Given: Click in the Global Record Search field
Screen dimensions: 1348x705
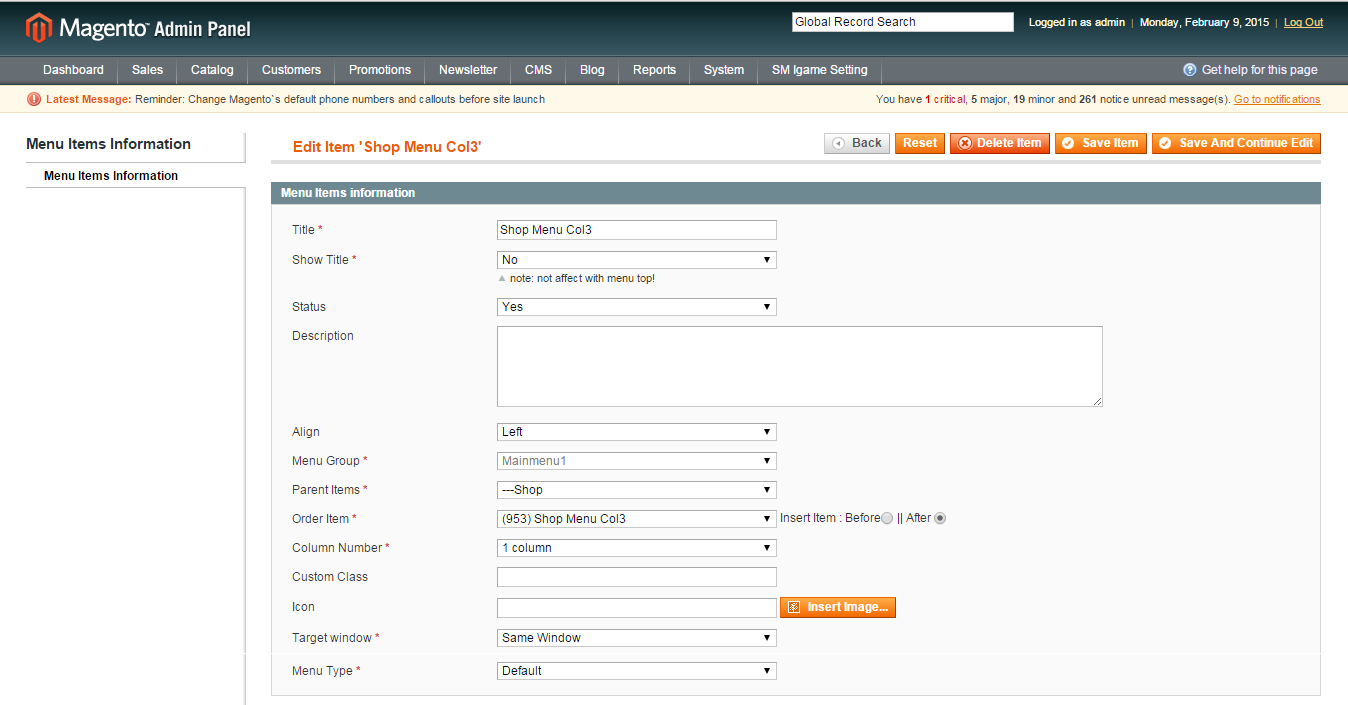Looking at the screenshot, I should [903, 22].
